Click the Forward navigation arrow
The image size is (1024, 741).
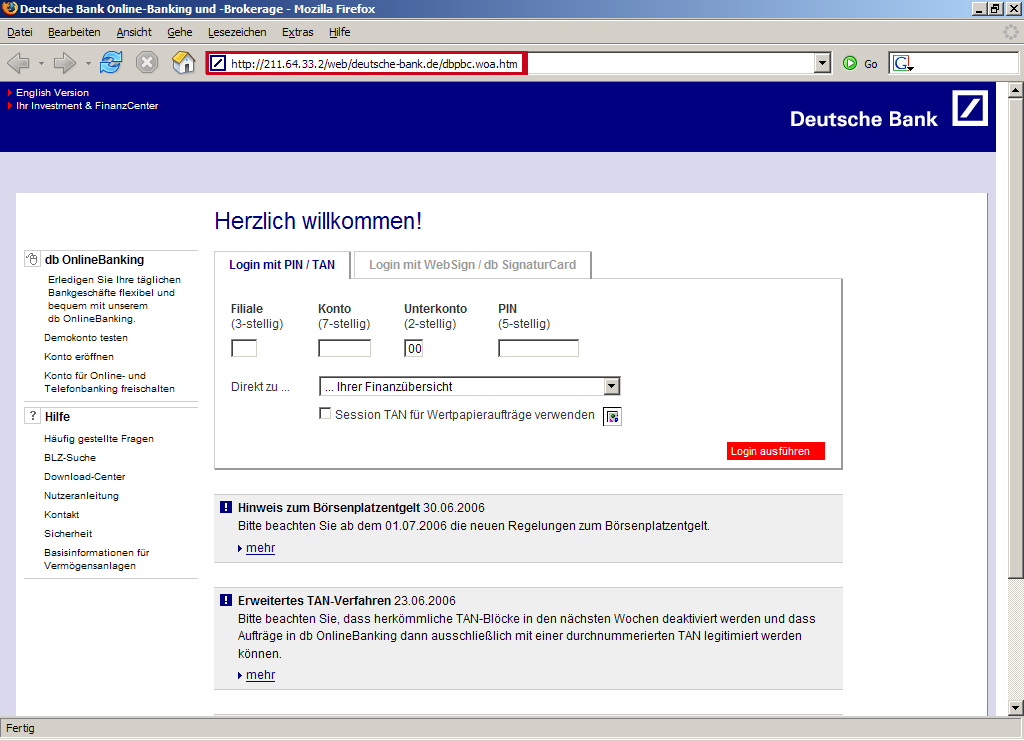pyautogui.click(x=64, y=63)
